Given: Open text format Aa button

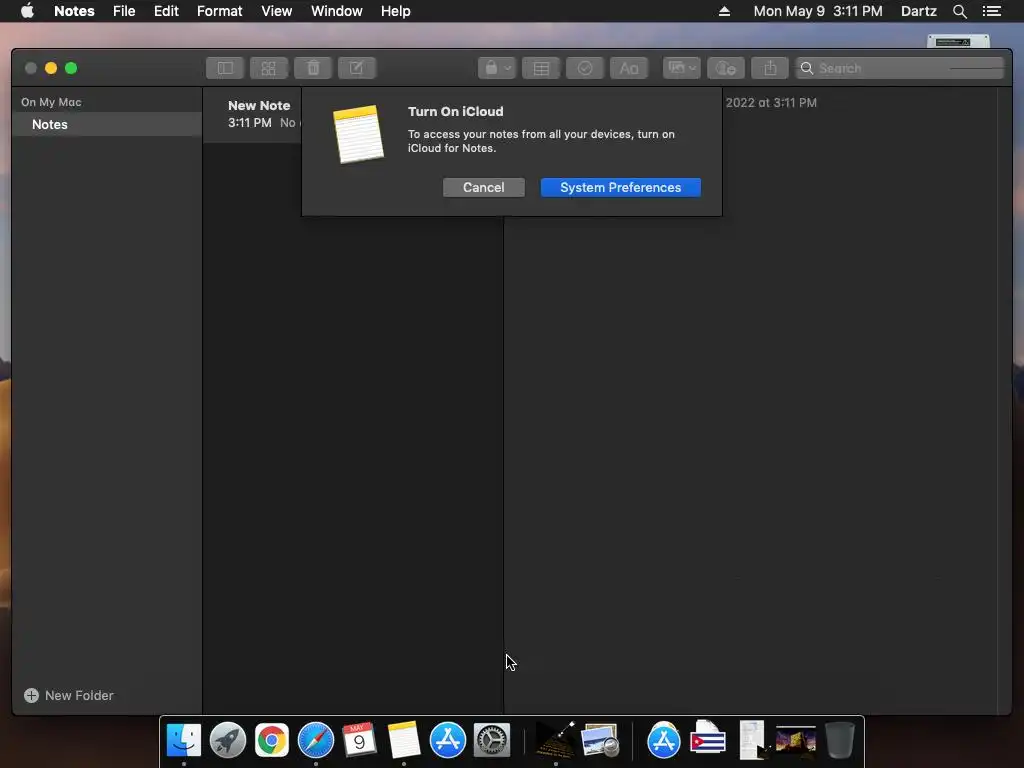Looking at the screenshot, I should point(629,68).
